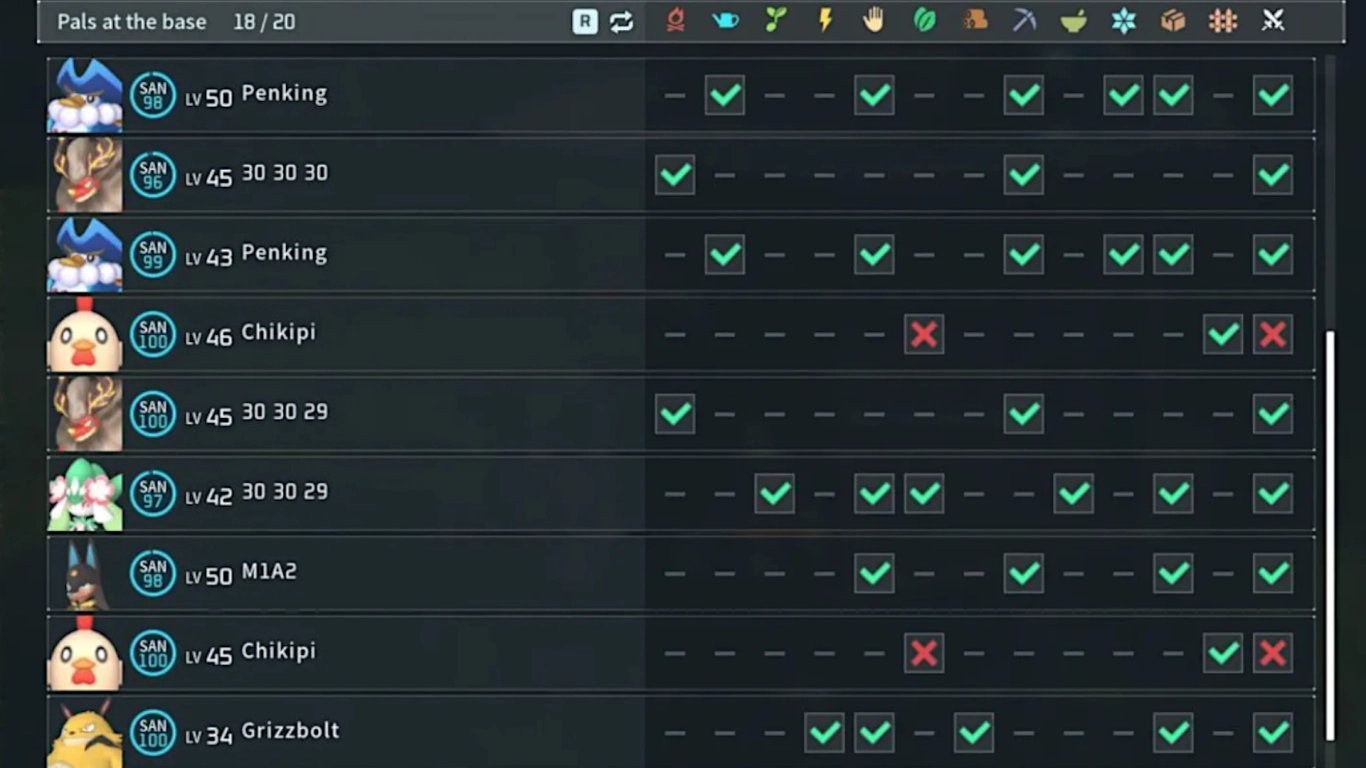Click the R key sort button
The width and height of the screenshot is (1366, 768).
pos(585,22)
